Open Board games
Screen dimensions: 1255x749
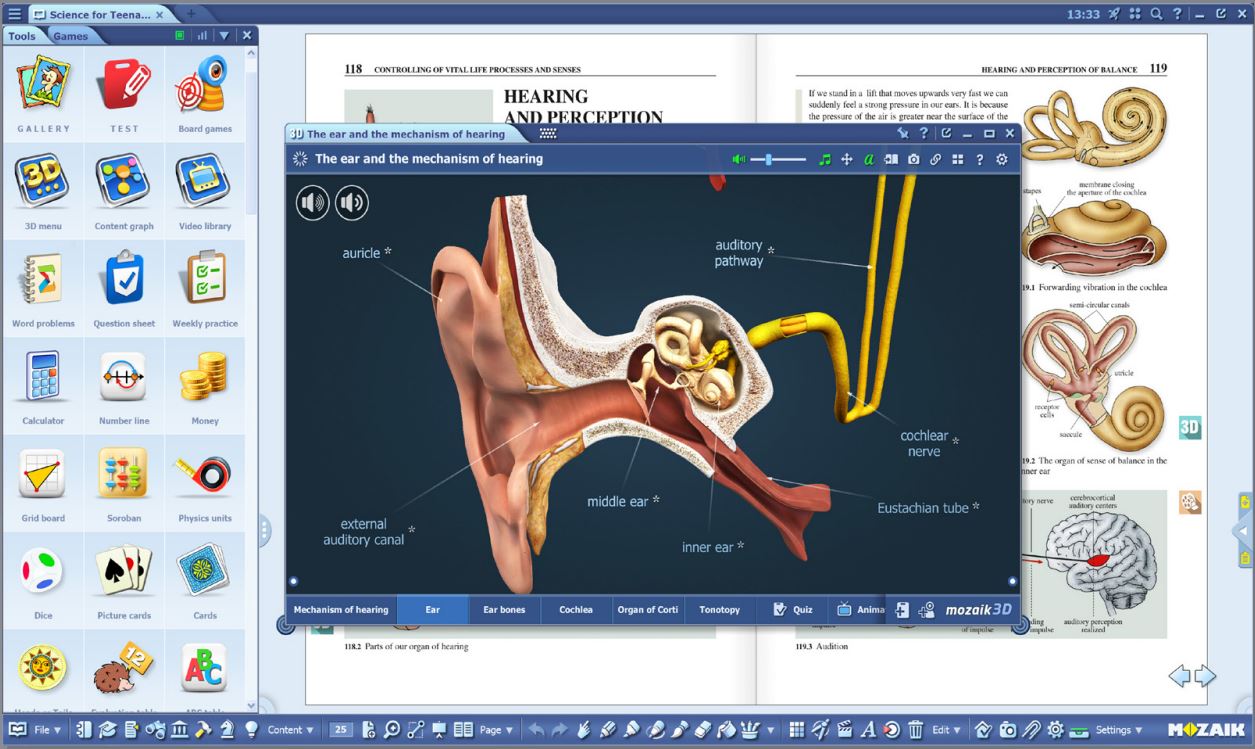pyautogui.click(x=205, y=95)
